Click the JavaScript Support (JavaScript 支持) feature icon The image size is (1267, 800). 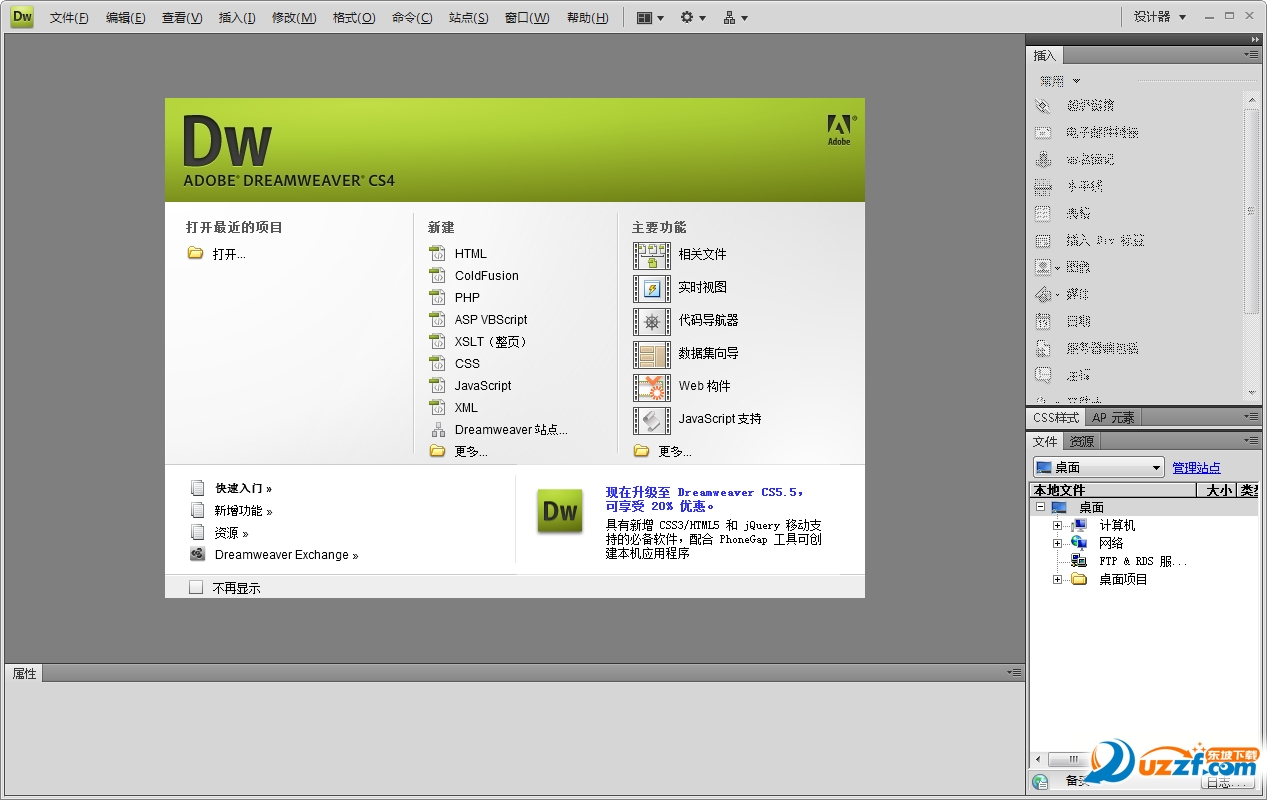click(652, 420)
